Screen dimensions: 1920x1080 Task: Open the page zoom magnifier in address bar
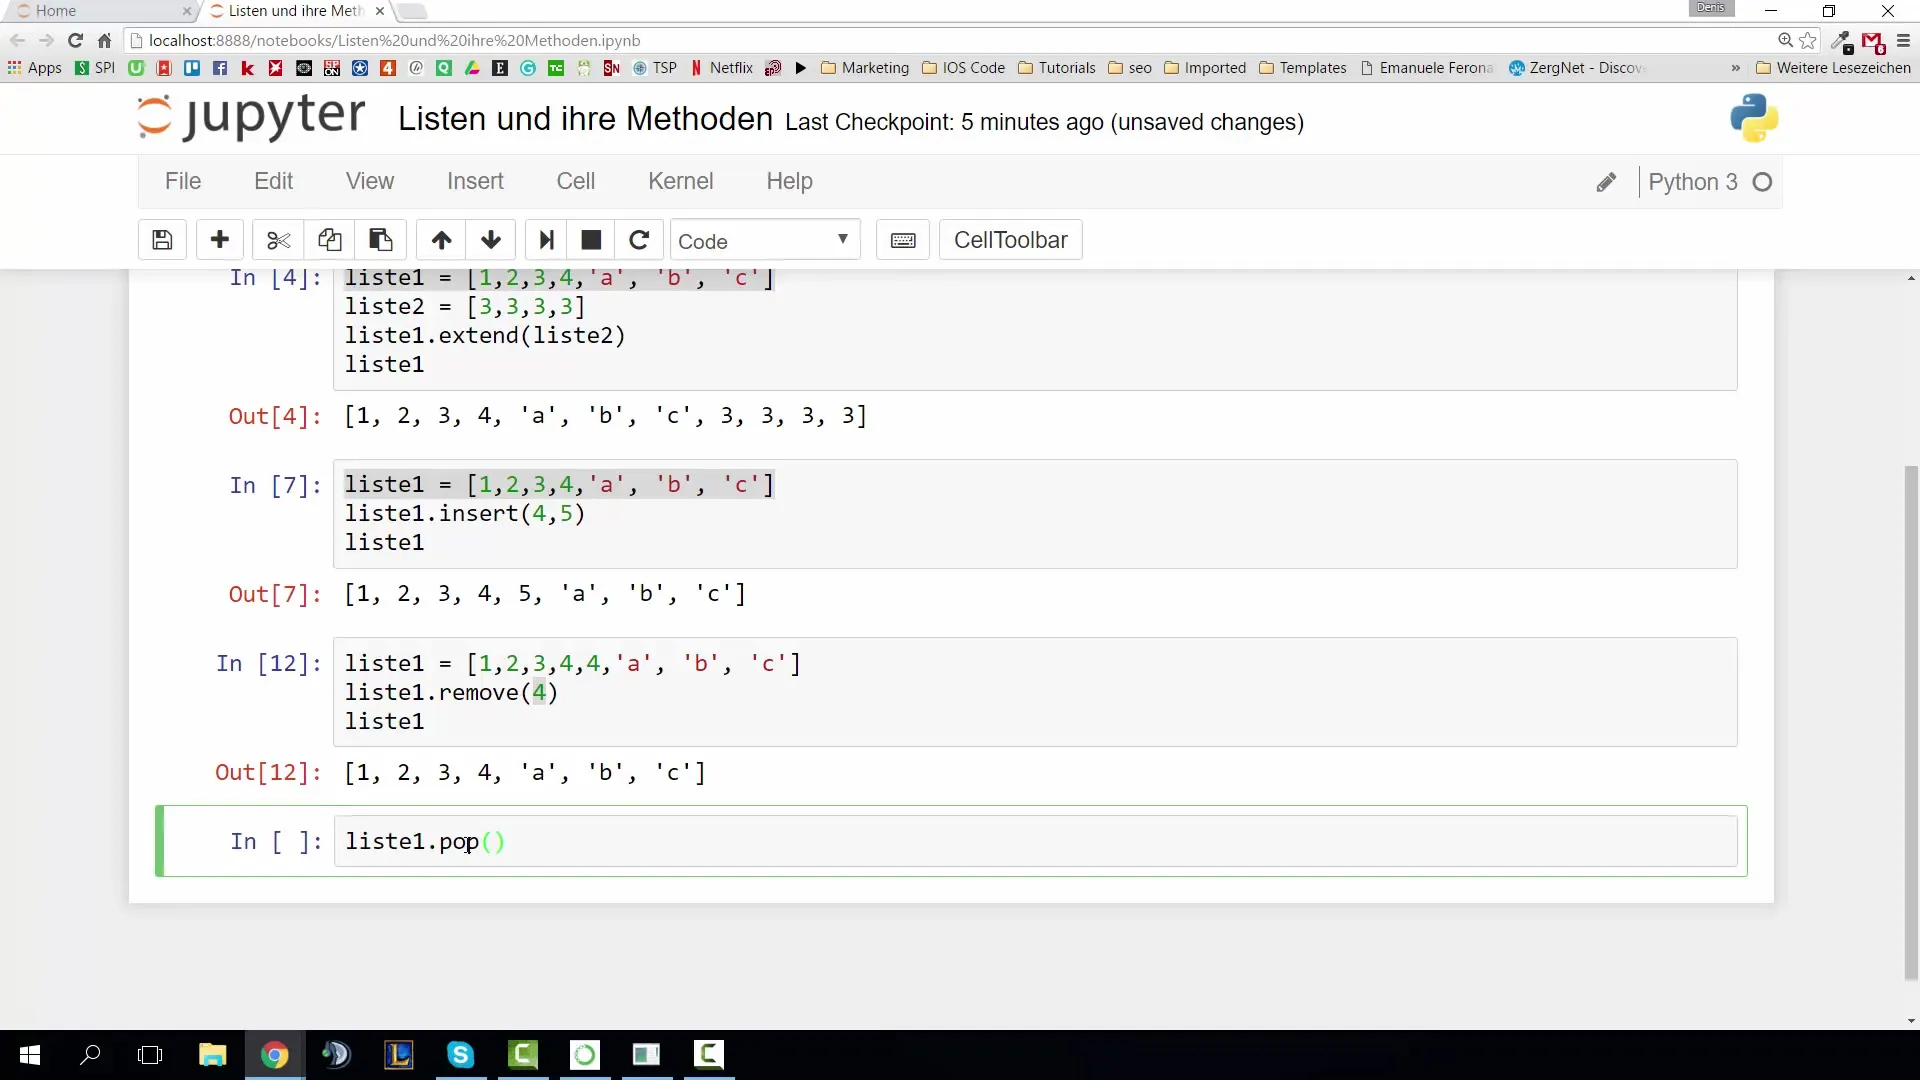pos(1785,40)
